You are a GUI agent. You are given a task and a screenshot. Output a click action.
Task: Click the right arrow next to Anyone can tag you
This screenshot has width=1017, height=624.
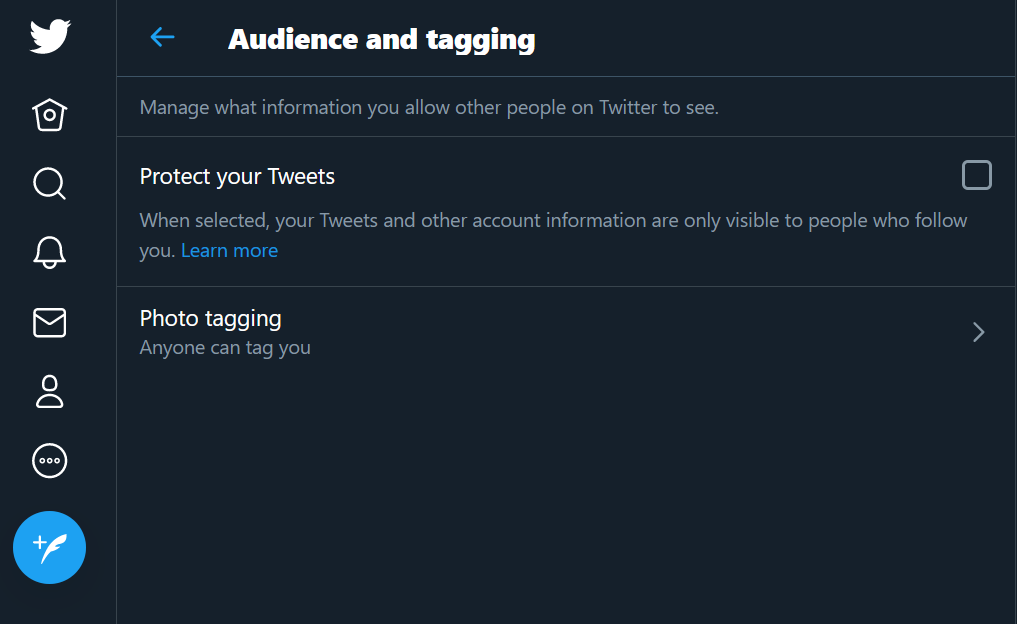coord(978,332)
